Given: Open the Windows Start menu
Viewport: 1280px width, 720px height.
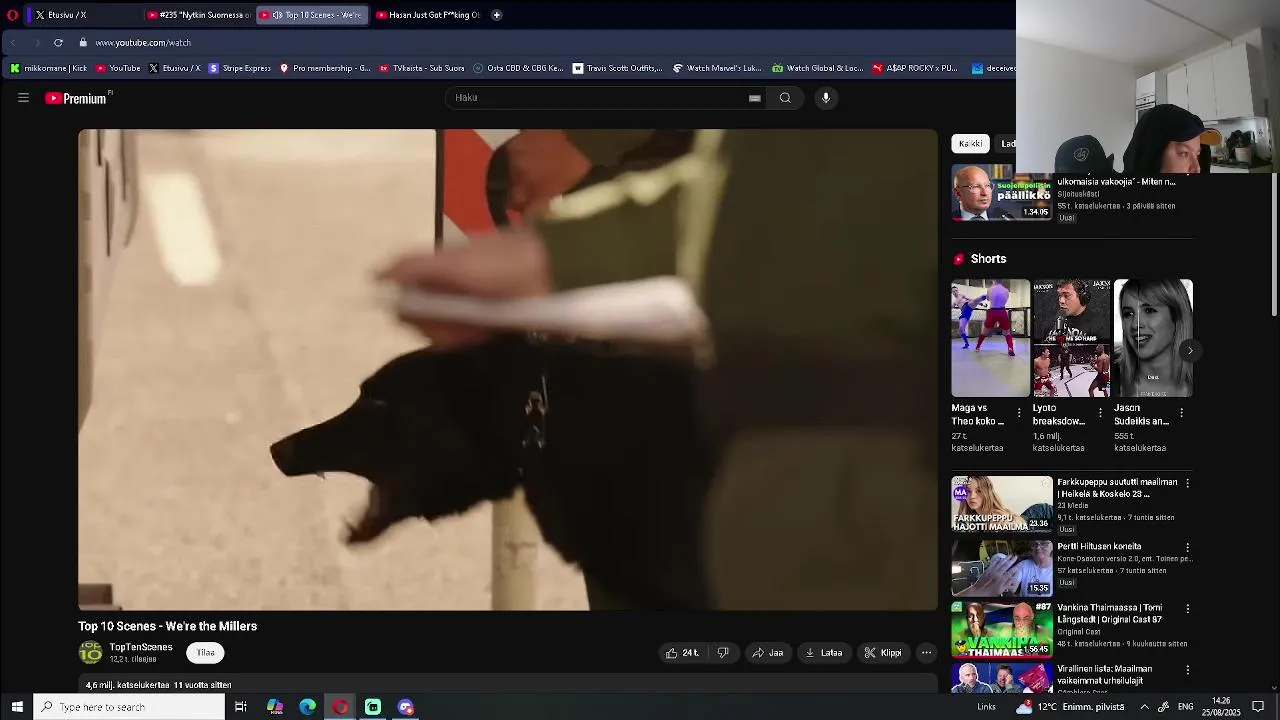Looking at the screenshot, I should click(x=16, y=707).
